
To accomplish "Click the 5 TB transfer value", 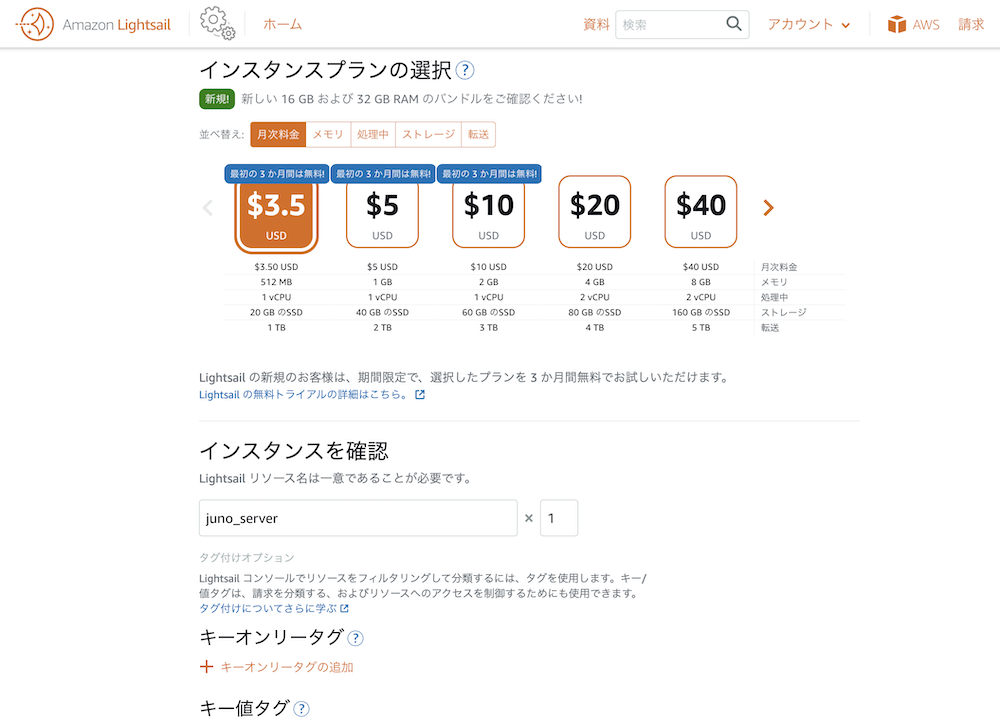I will pos(701,328).
